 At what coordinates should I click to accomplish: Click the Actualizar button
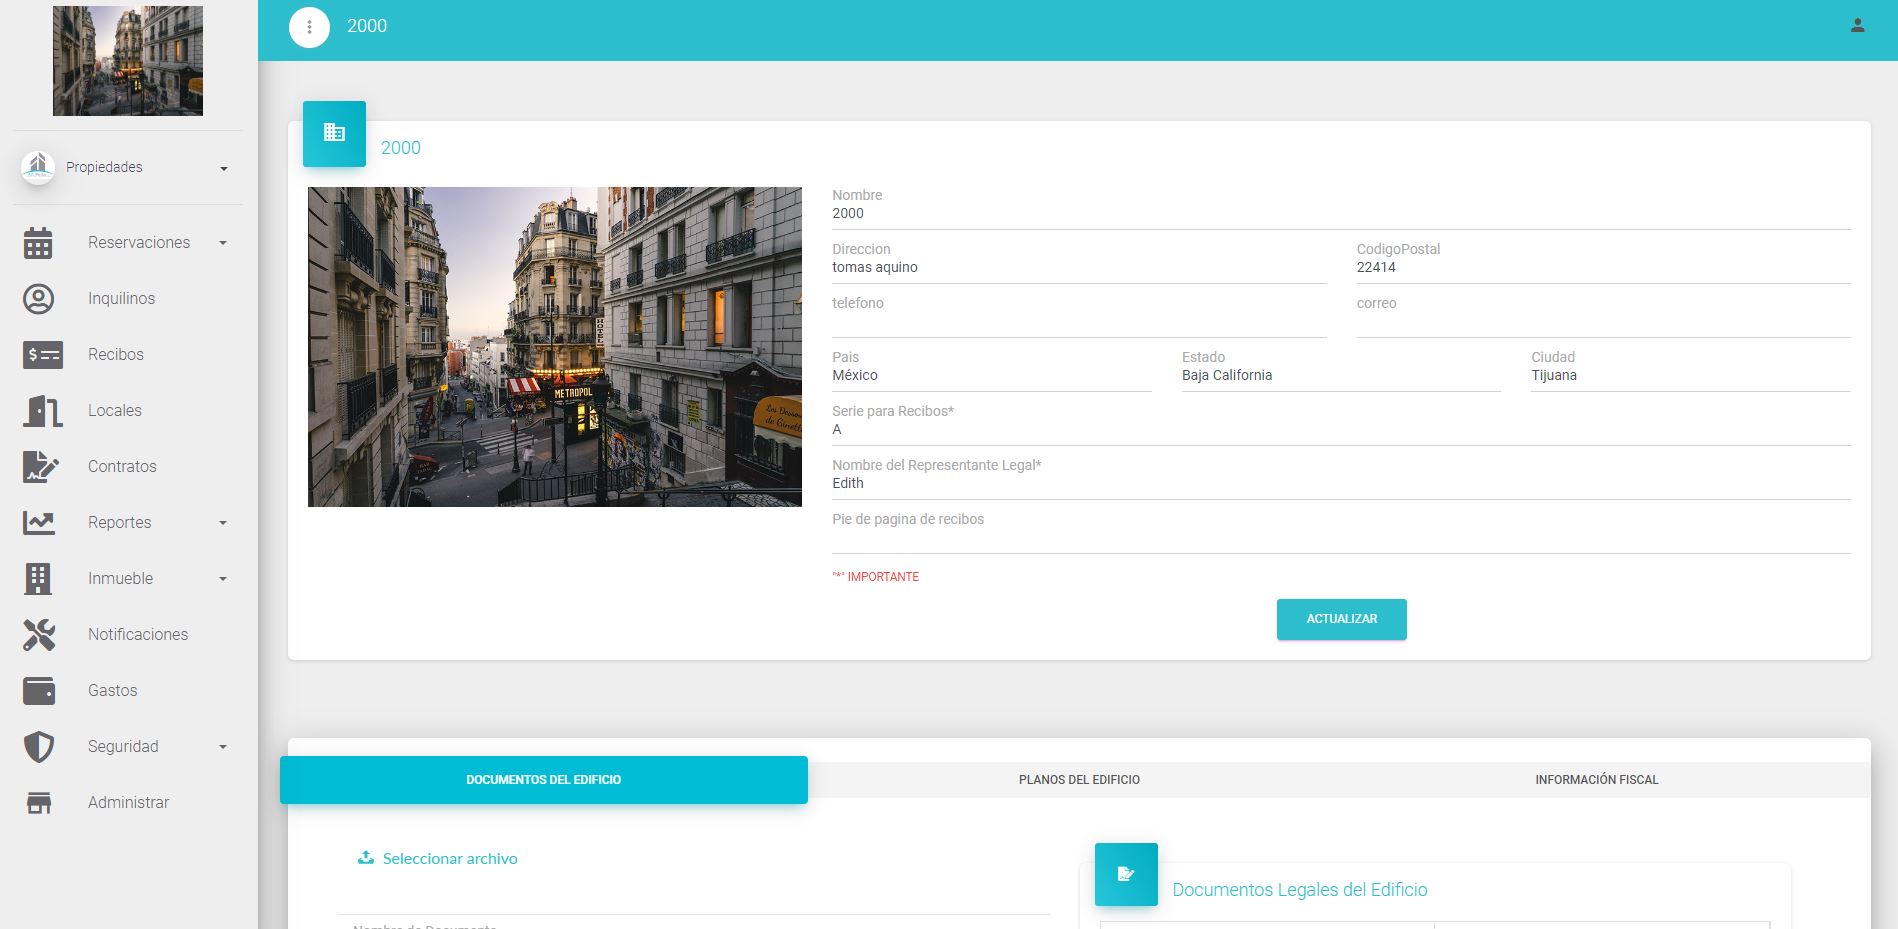pyautogui.click(x=1341, y=619)
